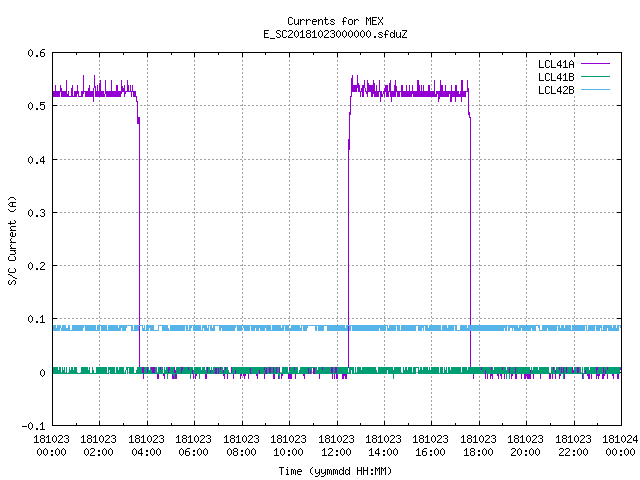Click the y-axis tick value 0.2

[36, 266]
